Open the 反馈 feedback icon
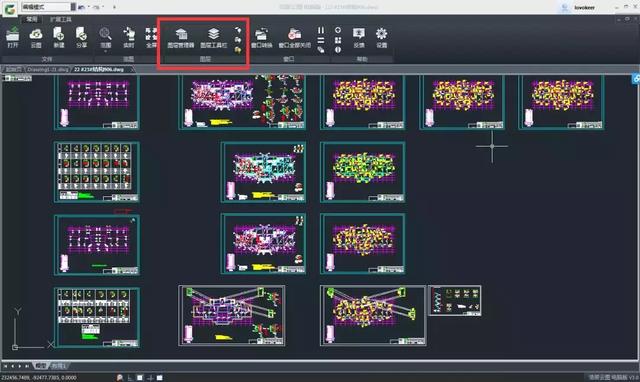Image resolution: width=640 pixels, height=382 pixels. pos(359,38)
